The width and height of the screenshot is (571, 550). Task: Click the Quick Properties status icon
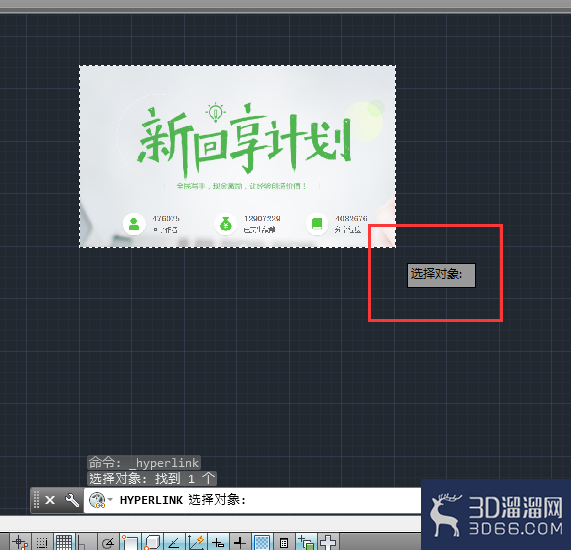(x=284, y=542)
